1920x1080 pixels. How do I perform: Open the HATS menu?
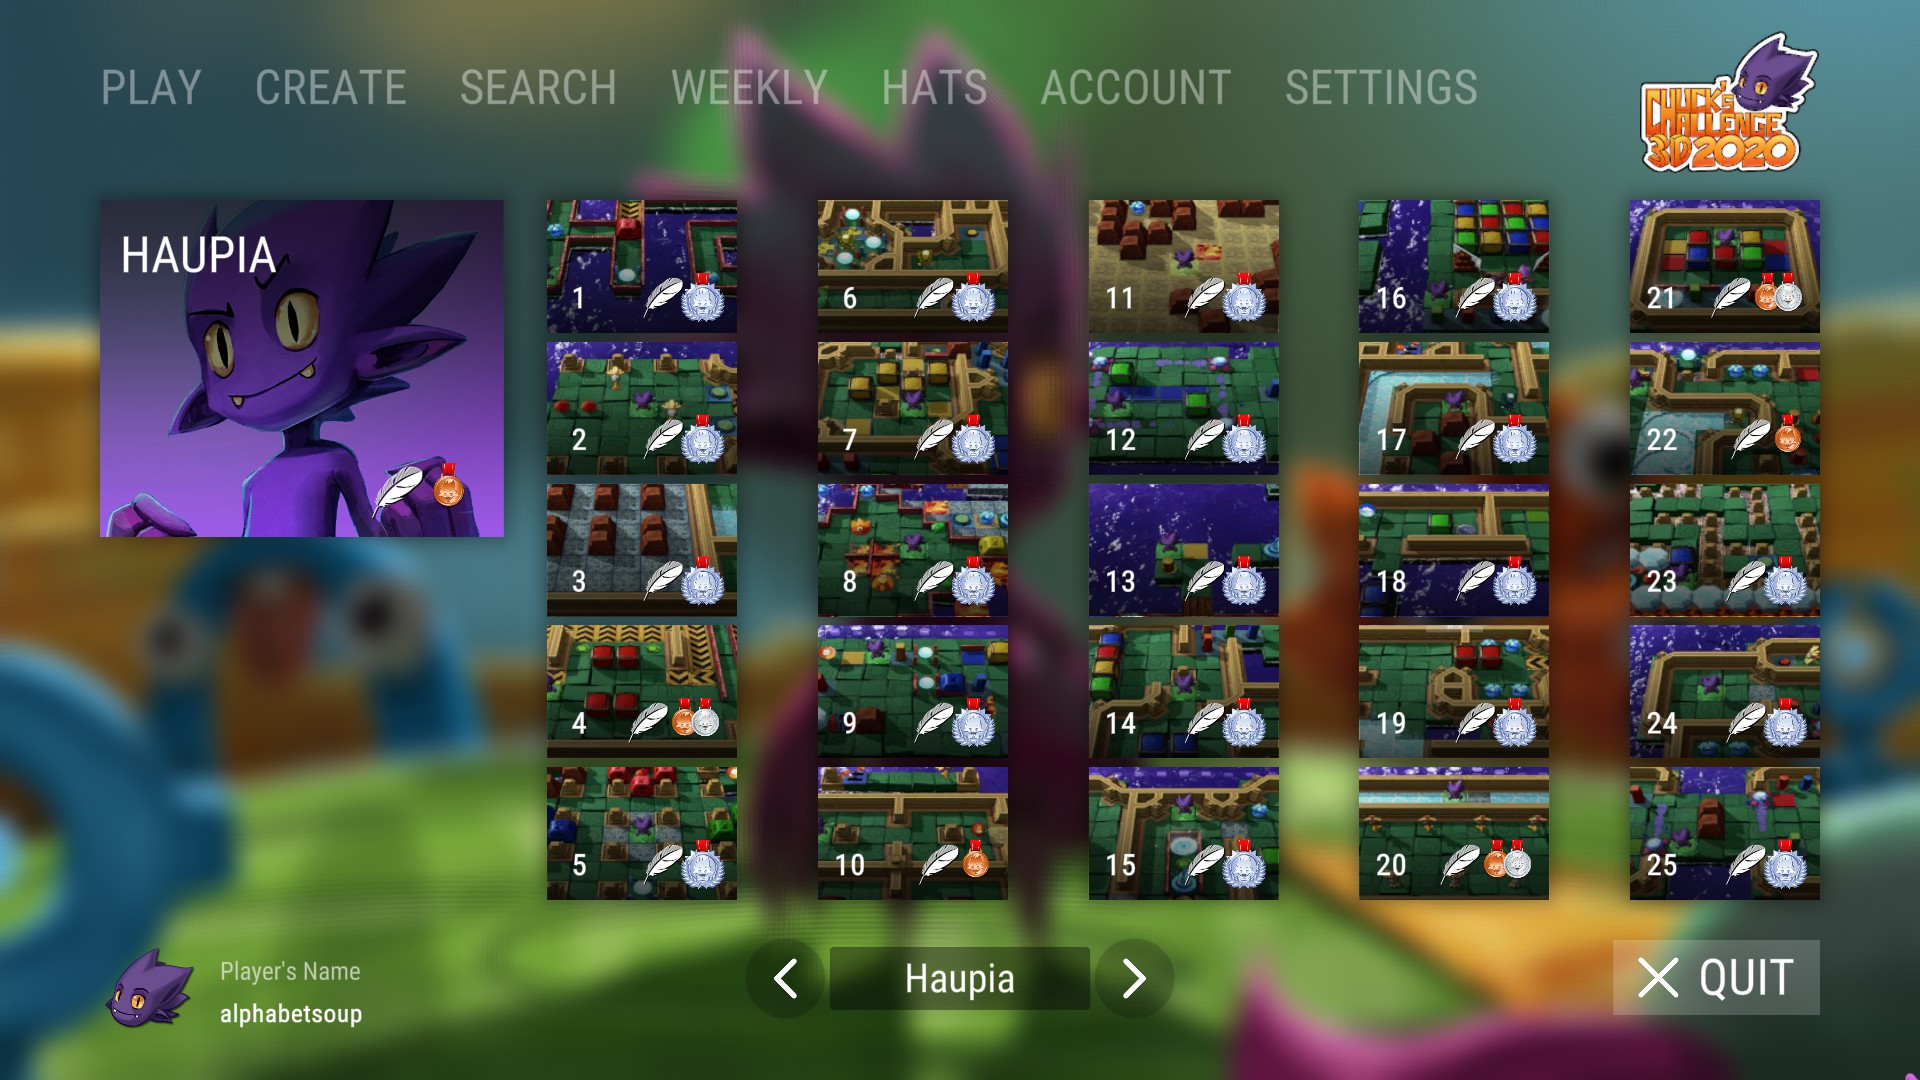pyautogui.click(x=934, y=88)
